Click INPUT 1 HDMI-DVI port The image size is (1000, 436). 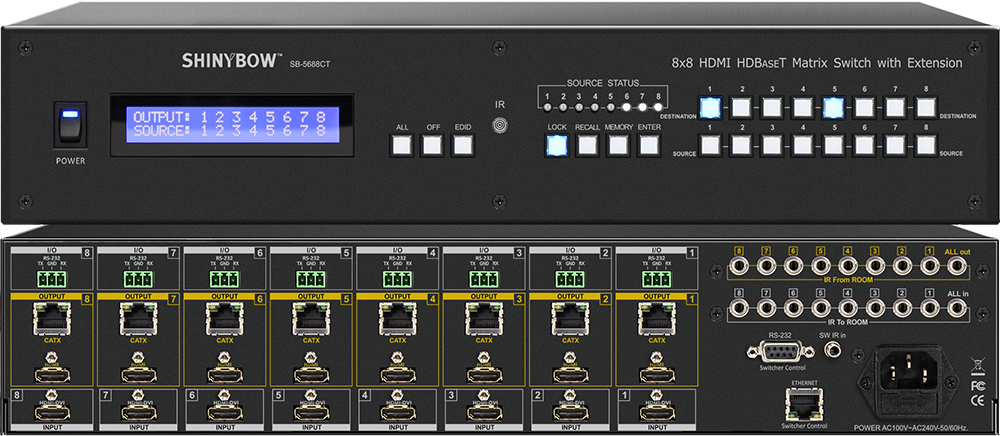pos(656,412)
